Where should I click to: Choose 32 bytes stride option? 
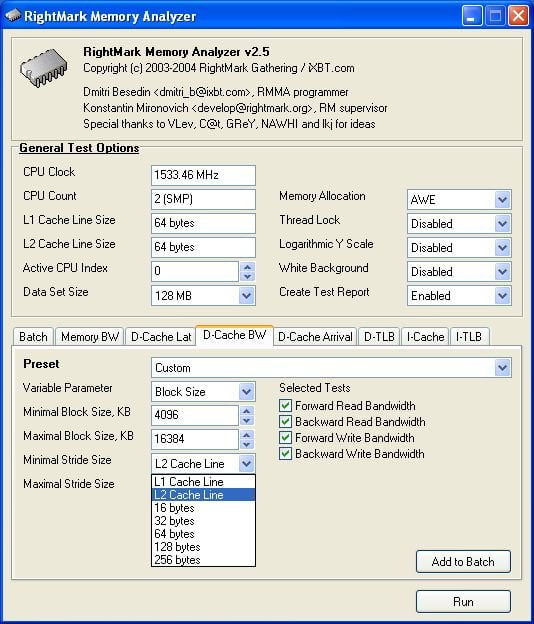(x=203, y=521)
